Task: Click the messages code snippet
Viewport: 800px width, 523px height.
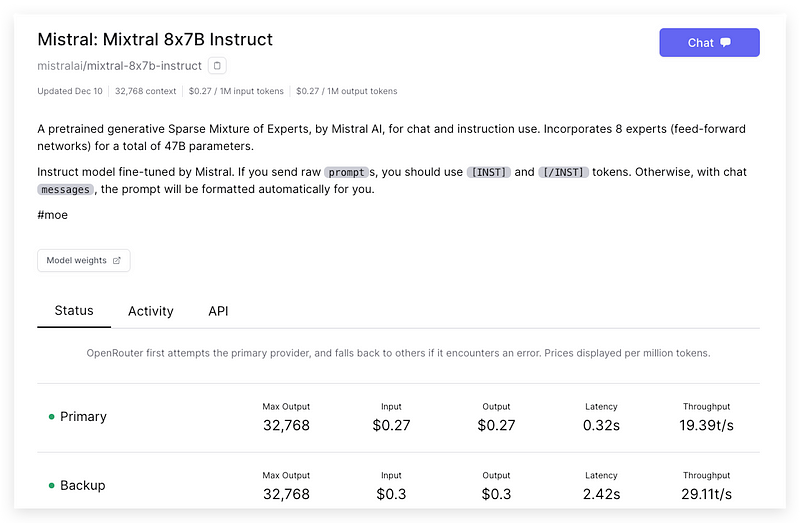Action: 65,190
